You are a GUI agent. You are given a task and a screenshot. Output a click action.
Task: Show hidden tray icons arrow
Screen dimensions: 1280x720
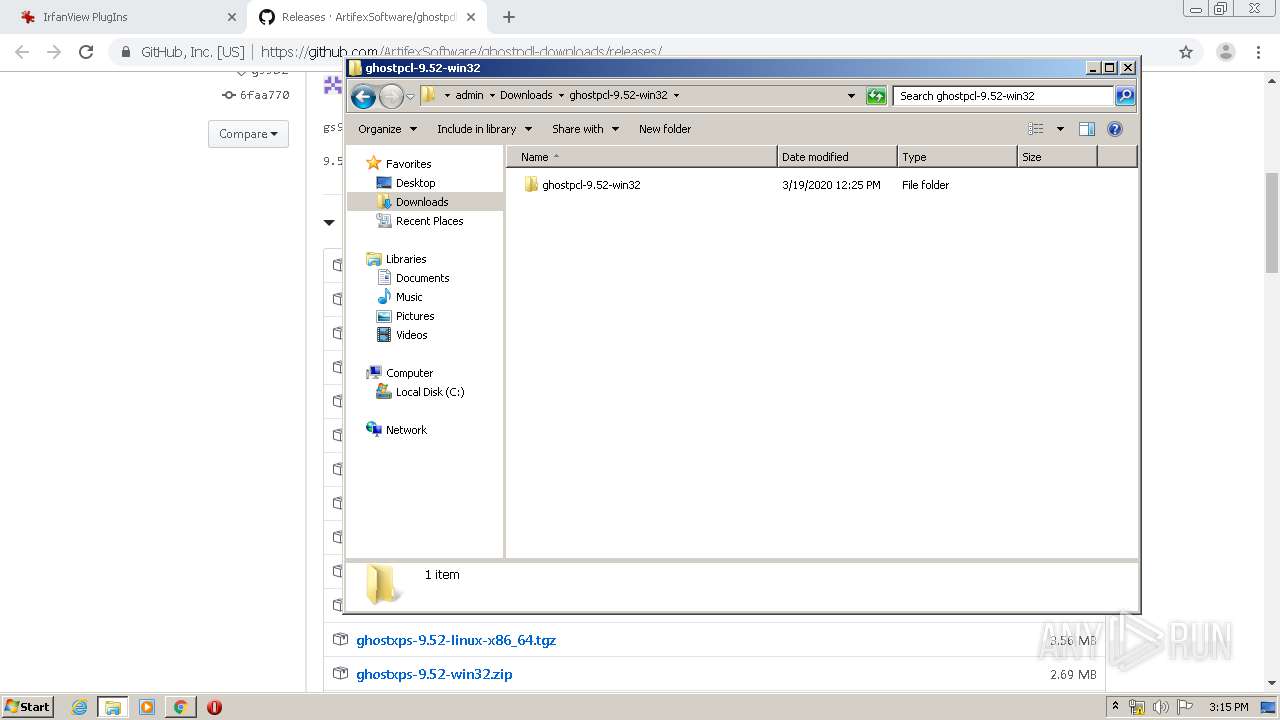tap(1115, 706)
